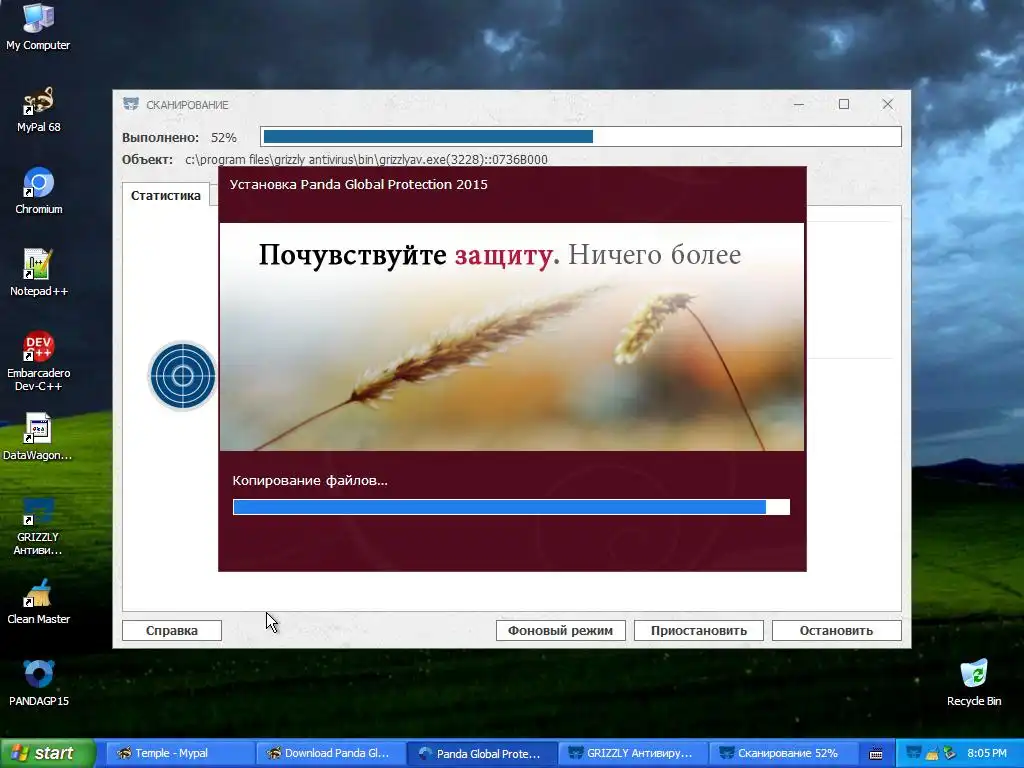The height and width of the screenshot is (768, 1024).
Task: Select the Notepad++ desktop shortcut
Action: coord(38,273)
